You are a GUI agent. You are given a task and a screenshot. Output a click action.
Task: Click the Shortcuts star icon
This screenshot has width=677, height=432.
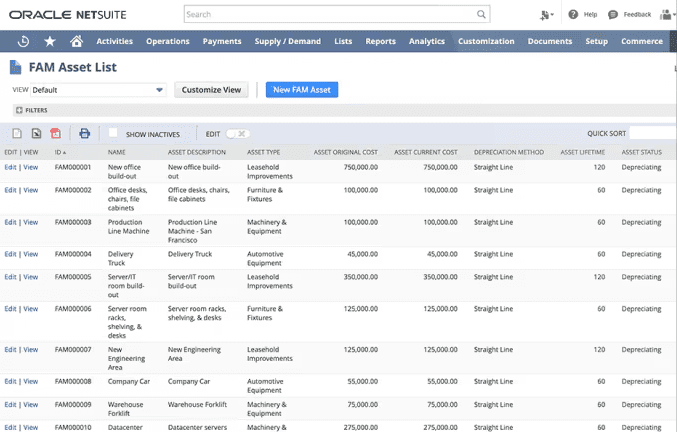(x=49, y=41)
